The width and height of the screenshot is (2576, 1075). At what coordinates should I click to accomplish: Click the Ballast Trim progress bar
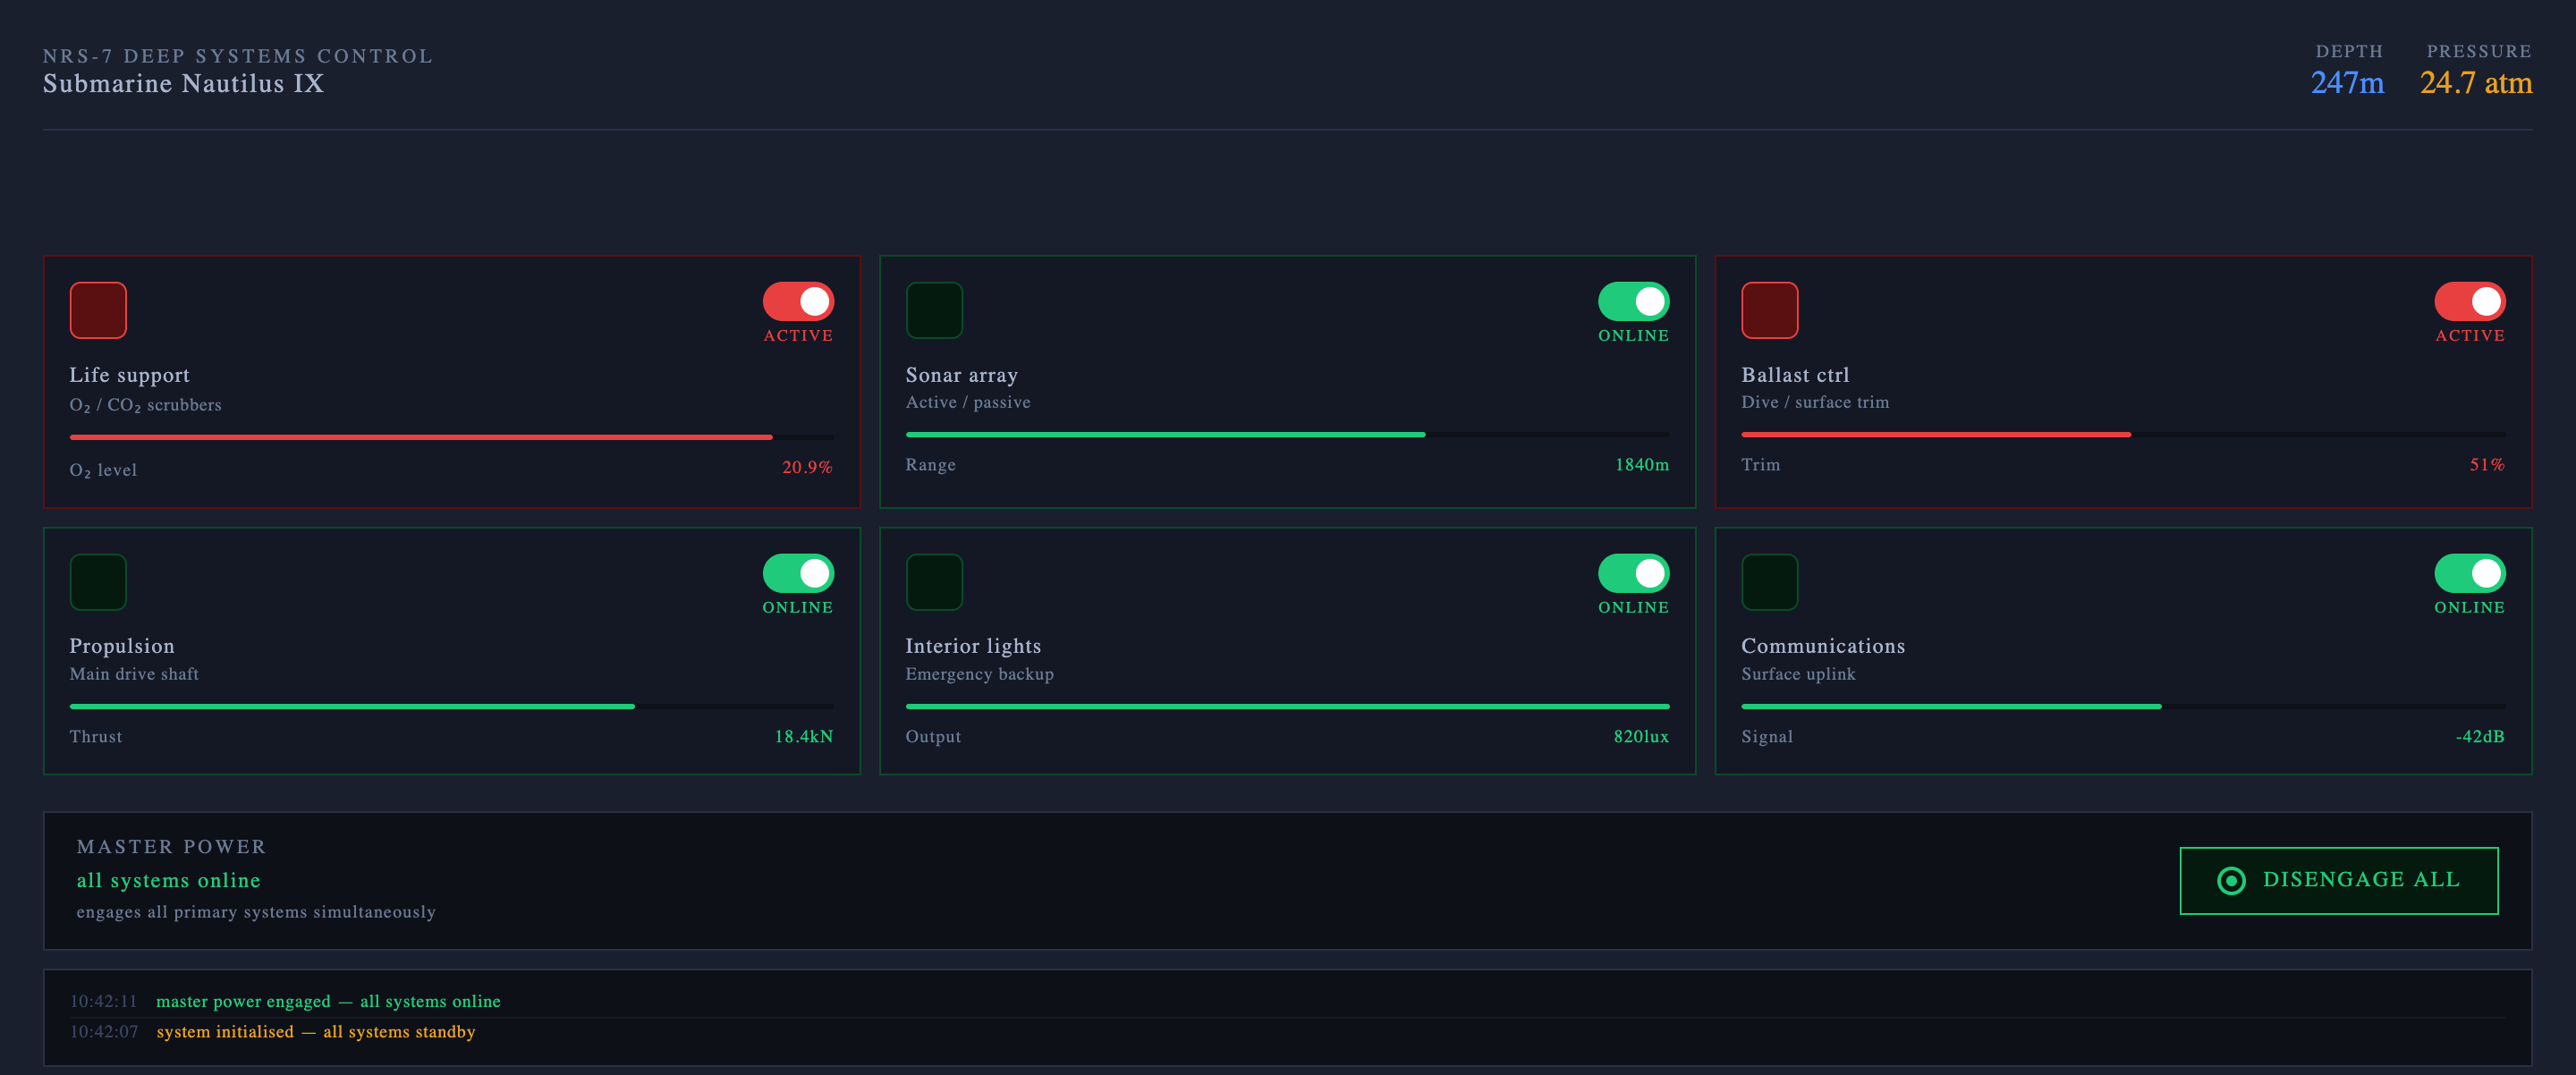coord(2123,434)
